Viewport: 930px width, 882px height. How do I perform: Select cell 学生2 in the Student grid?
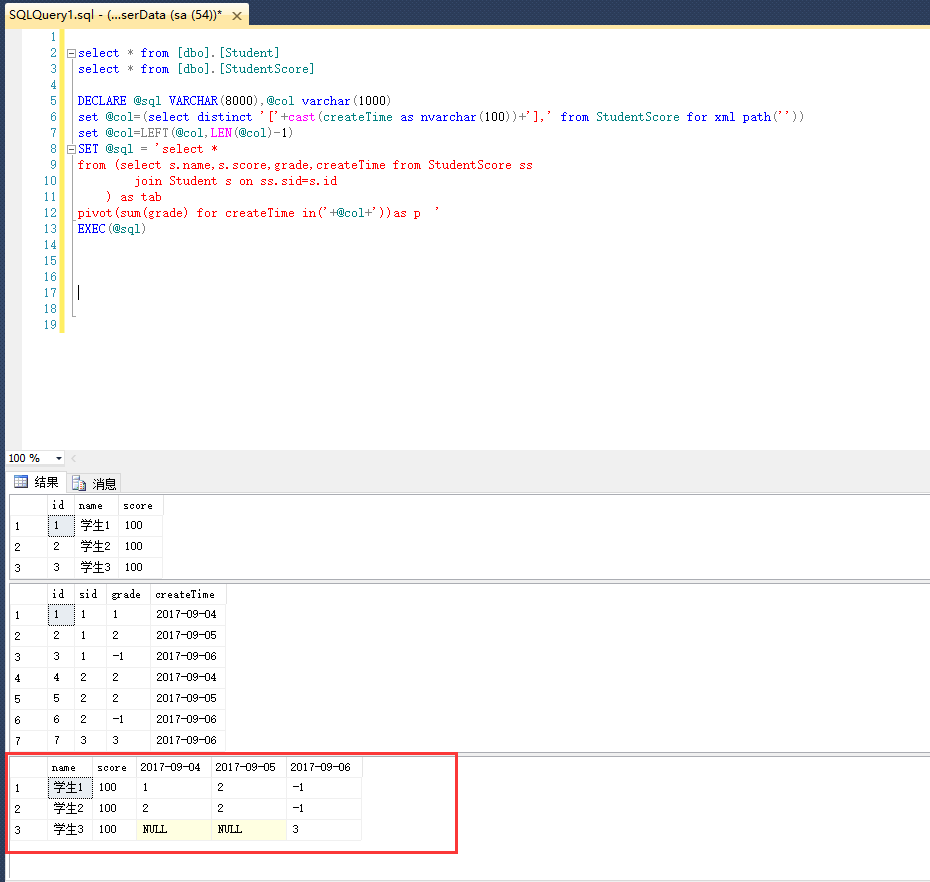coord(96,546)
